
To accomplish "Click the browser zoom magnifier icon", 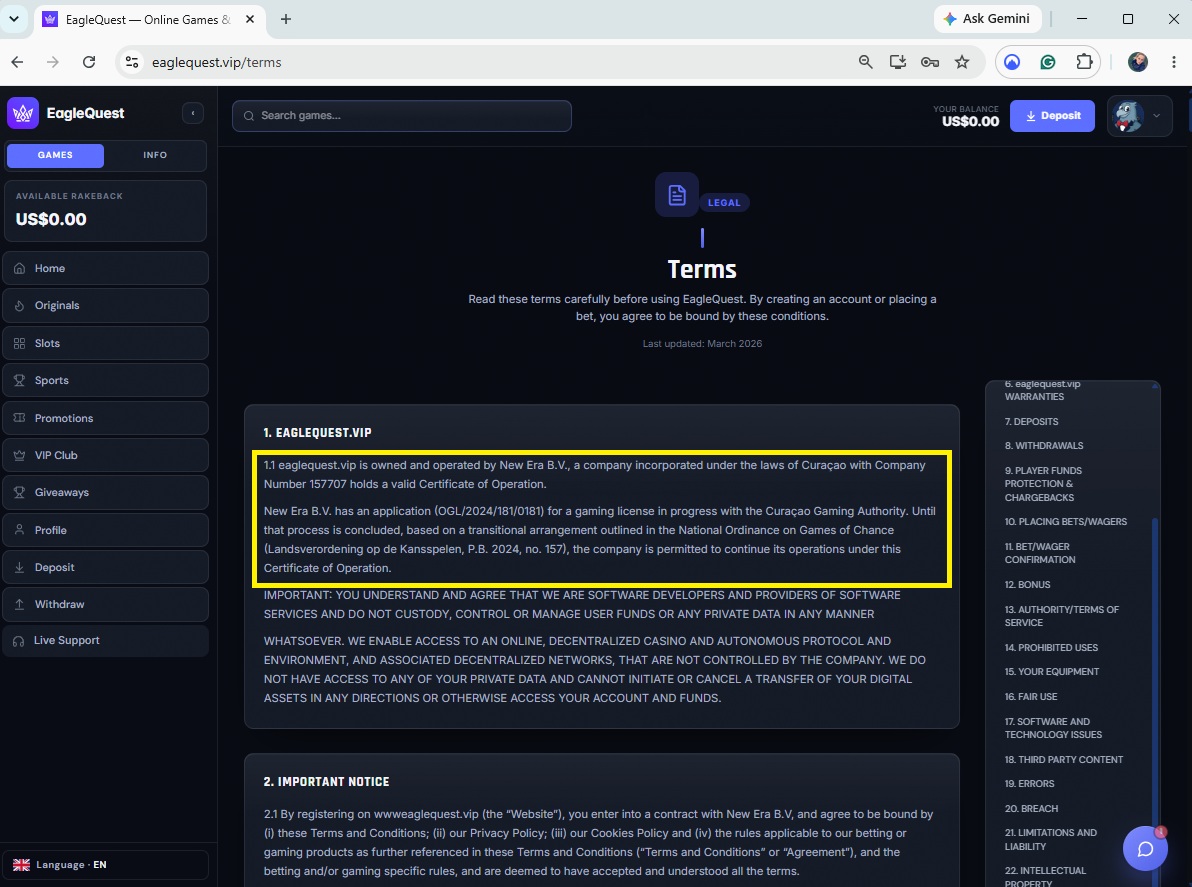I will (x=865, y=62).
